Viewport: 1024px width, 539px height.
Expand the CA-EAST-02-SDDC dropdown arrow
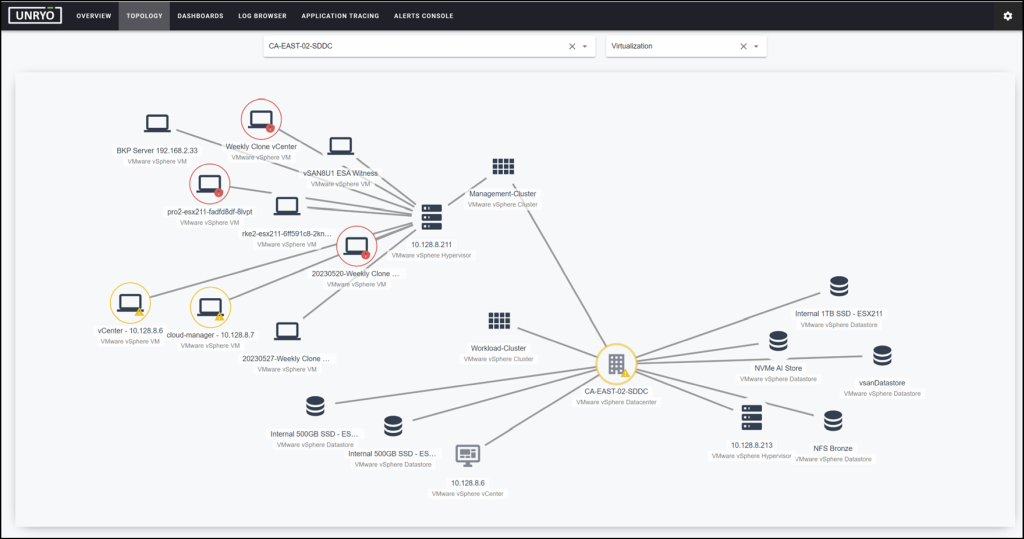584,46
